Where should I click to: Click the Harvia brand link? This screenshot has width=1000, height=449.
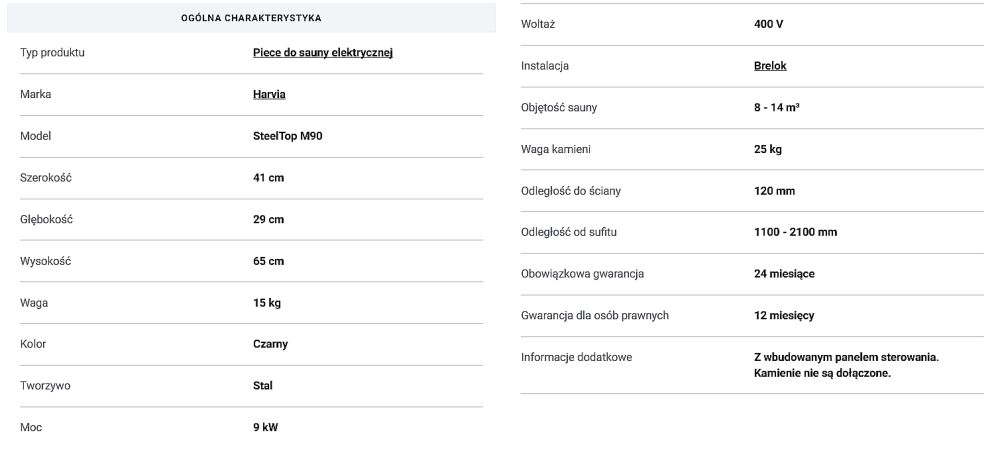pyautogui.click(x=276, y=94)
